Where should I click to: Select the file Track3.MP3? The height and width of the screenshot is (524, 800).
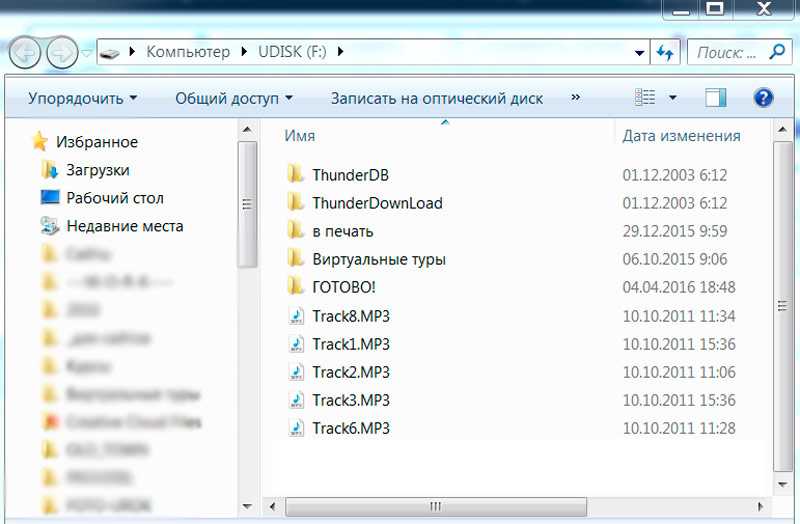tap(351, 401)
